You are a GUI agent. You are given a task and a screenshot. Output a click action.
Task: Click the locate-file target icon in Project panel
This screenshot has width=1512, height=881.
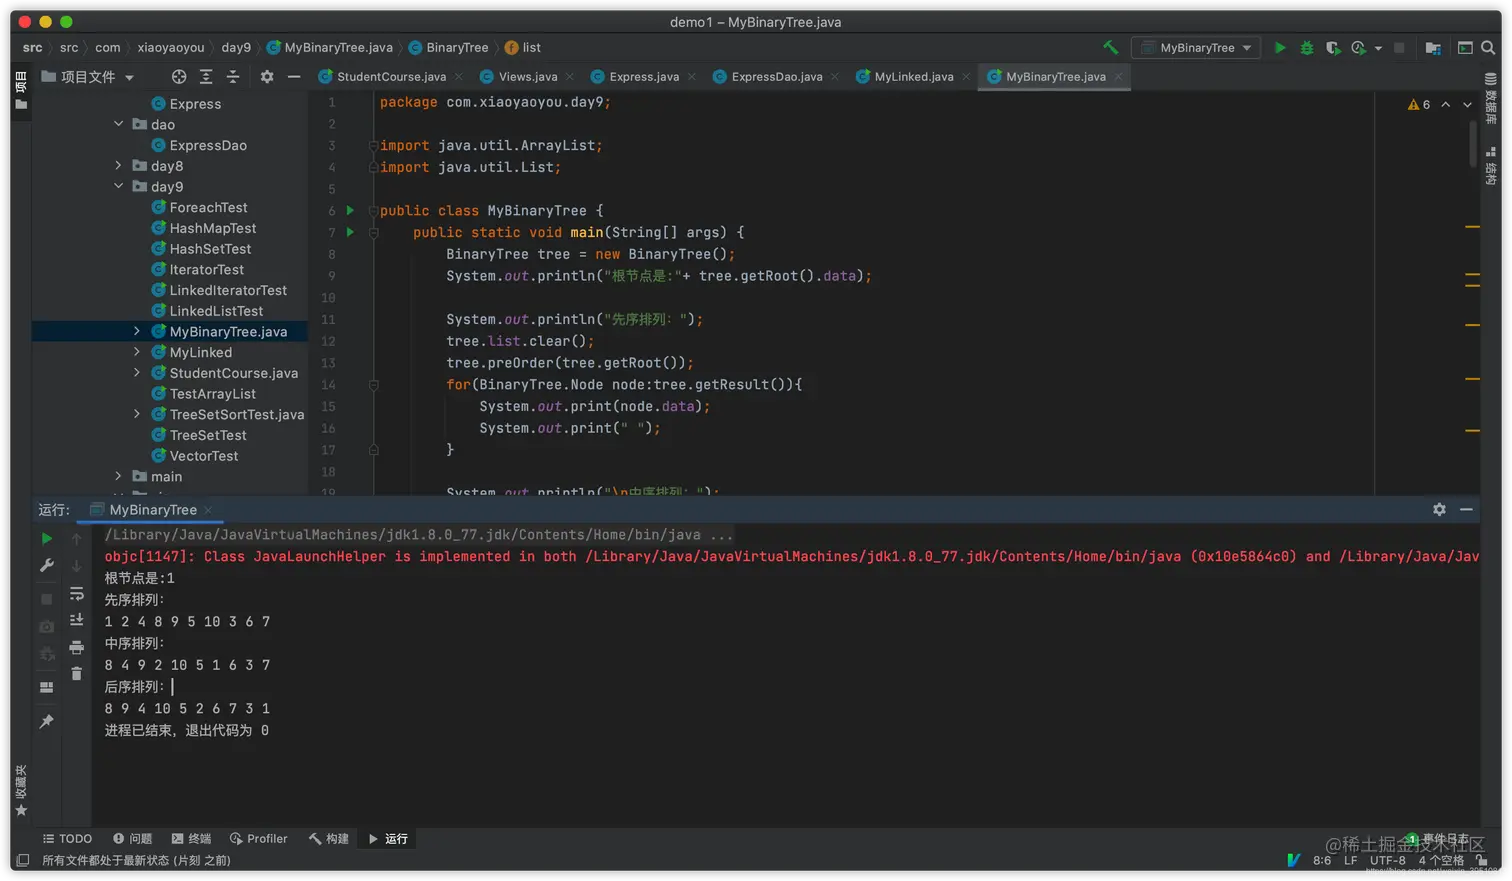tap(179, 76)
